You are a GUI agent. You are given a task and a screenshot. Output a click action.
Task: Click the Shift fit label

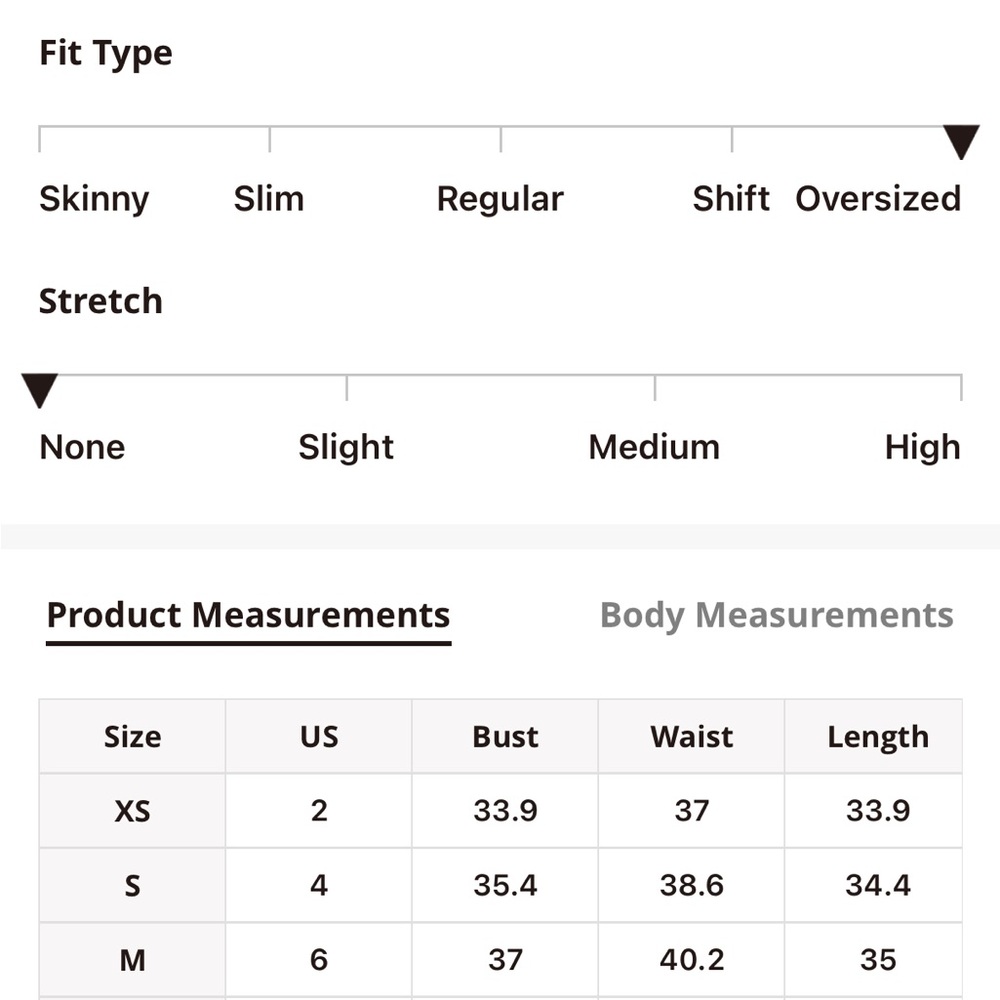point(731,198)
